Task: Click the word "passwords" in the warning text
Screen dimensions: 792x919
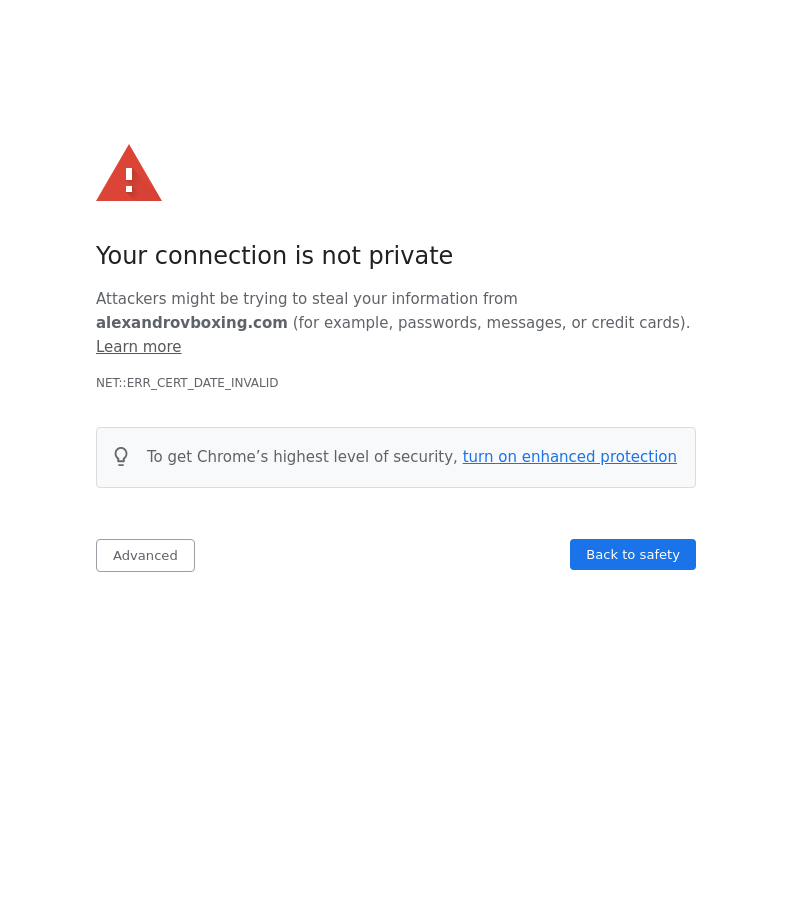Action: tap(438, 323)
